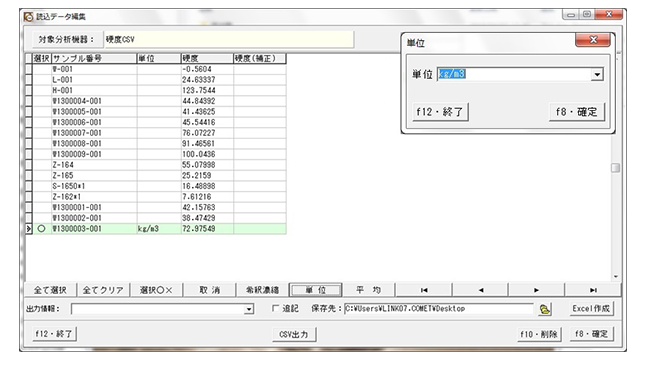
Task: Select sample W1300005-001
Action: pos(94,112)
